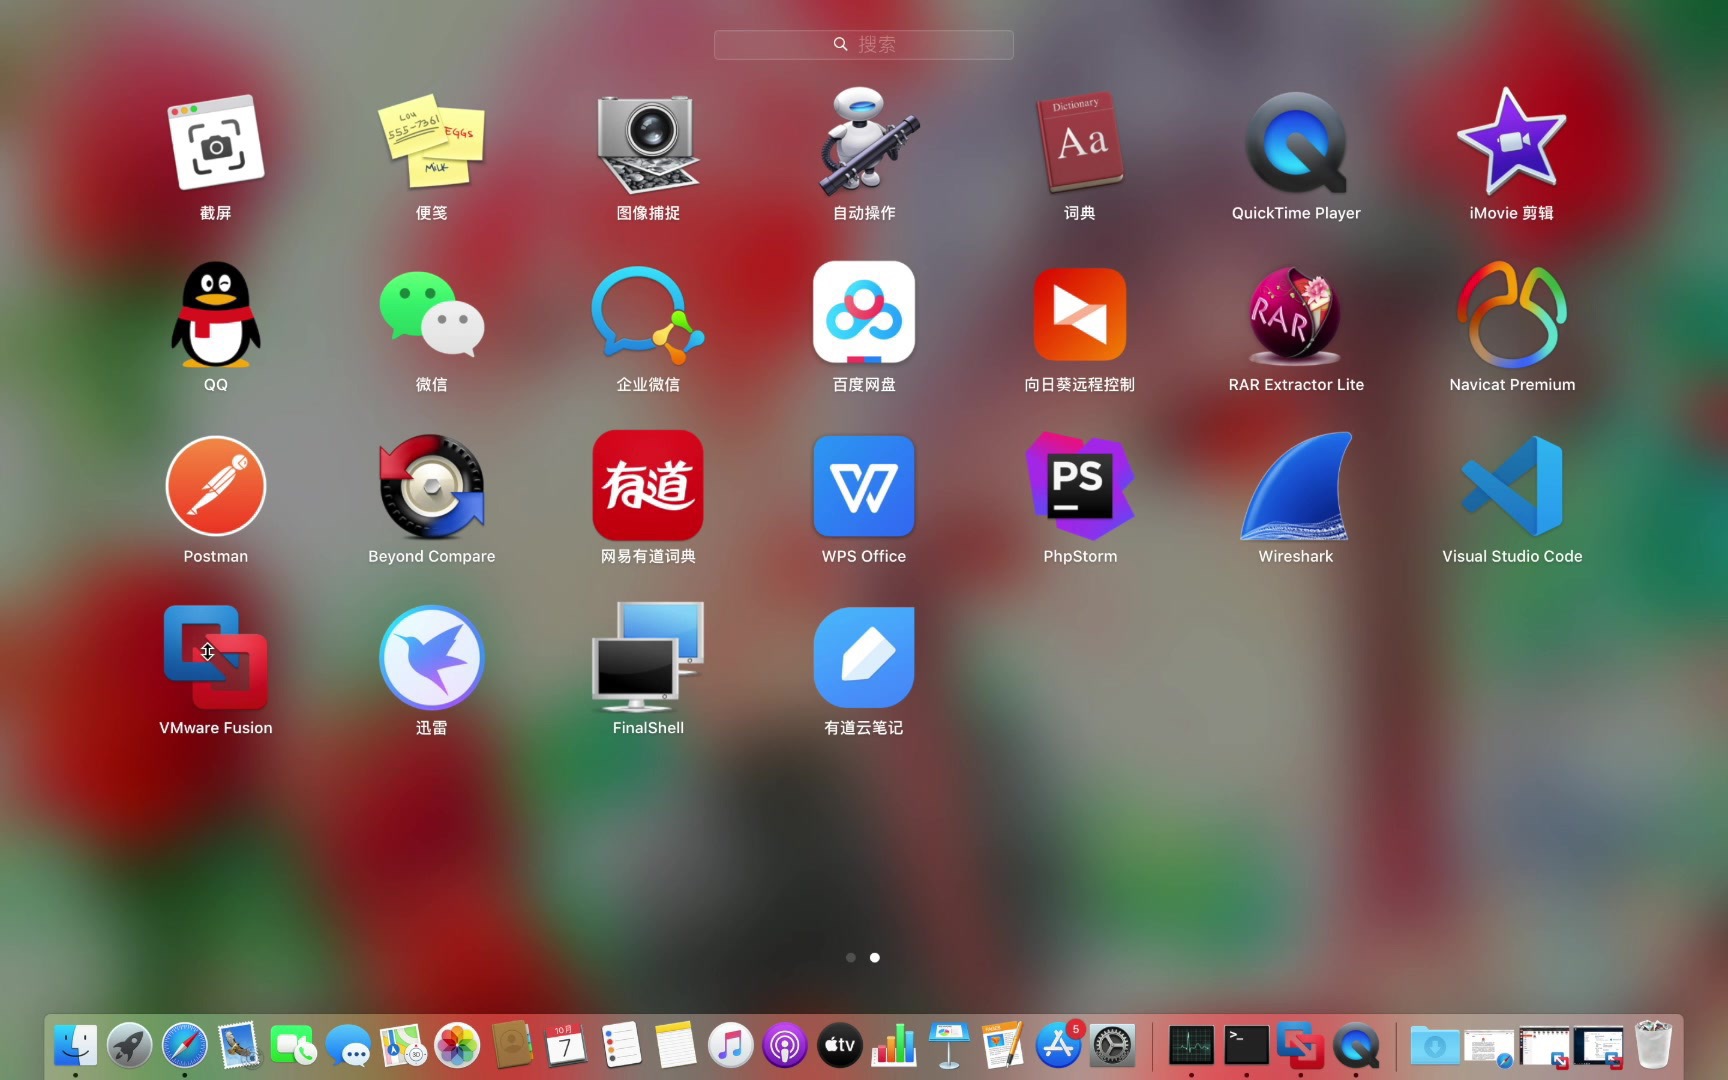Open RAR Extractor Lite
Screen dimensions: 1728x1080
(x=1295, y=315)
